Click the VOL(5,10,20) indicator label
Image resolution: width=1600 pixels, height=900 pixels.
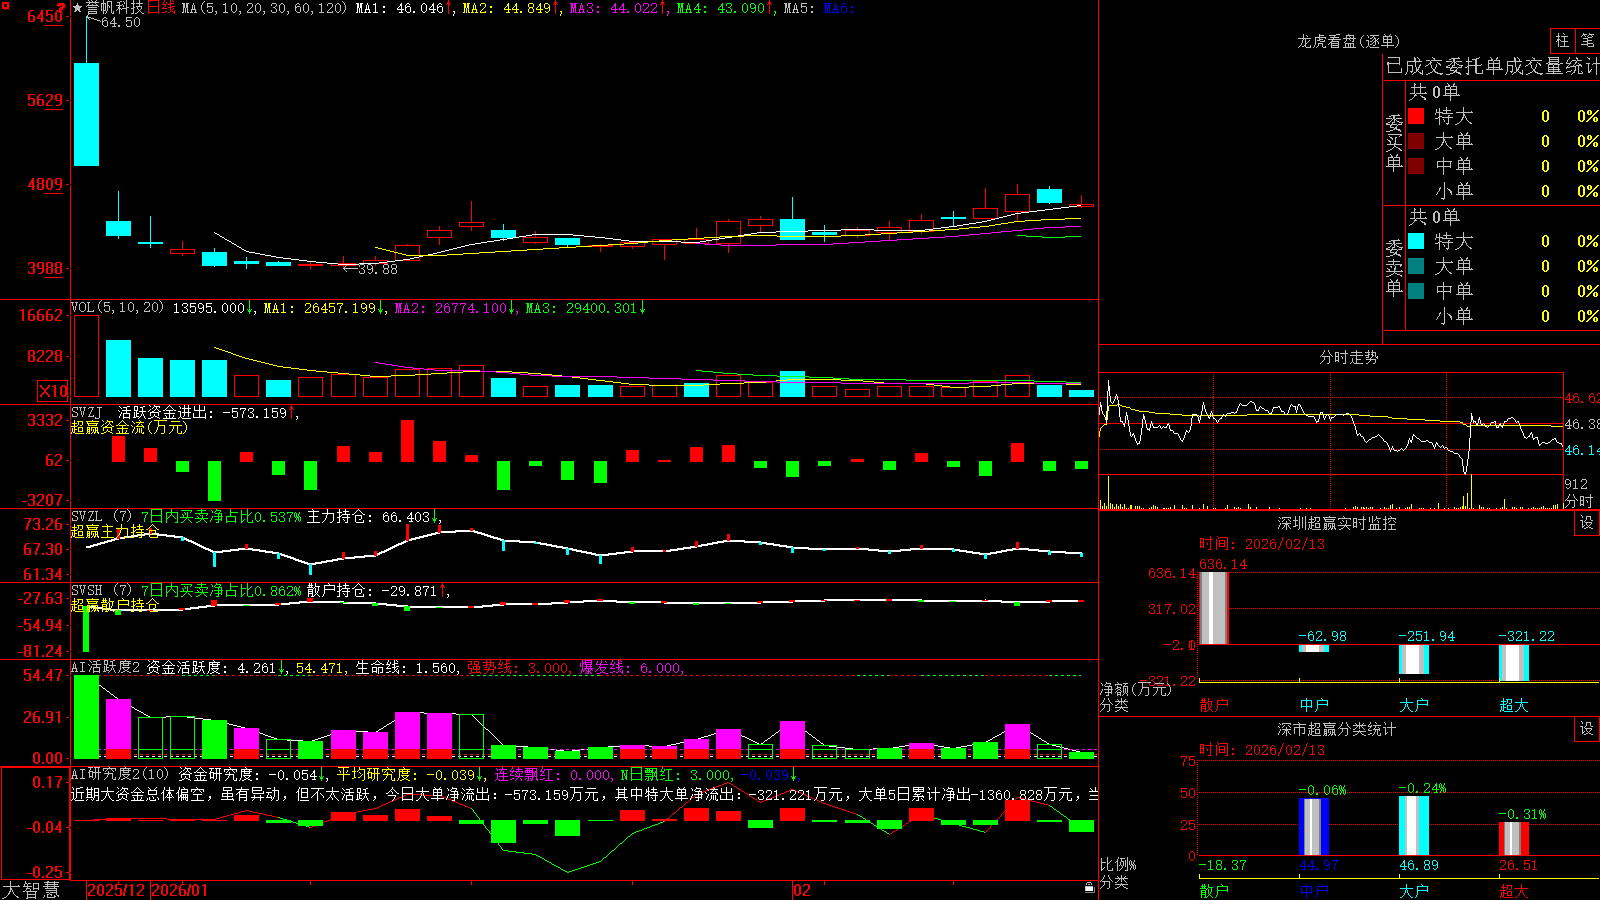pyautogui.click(x=117, y=308)
